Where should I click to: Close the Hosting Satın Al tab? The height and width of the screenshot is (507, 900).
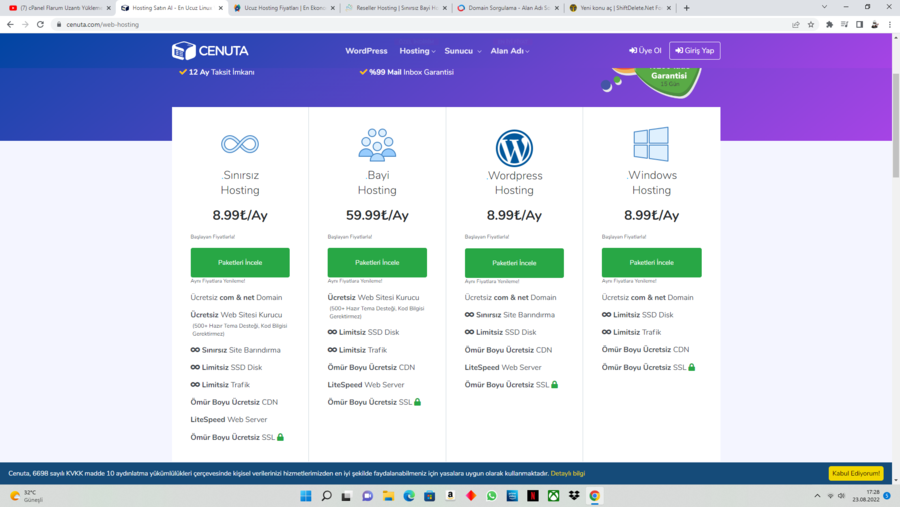point(220,8)
